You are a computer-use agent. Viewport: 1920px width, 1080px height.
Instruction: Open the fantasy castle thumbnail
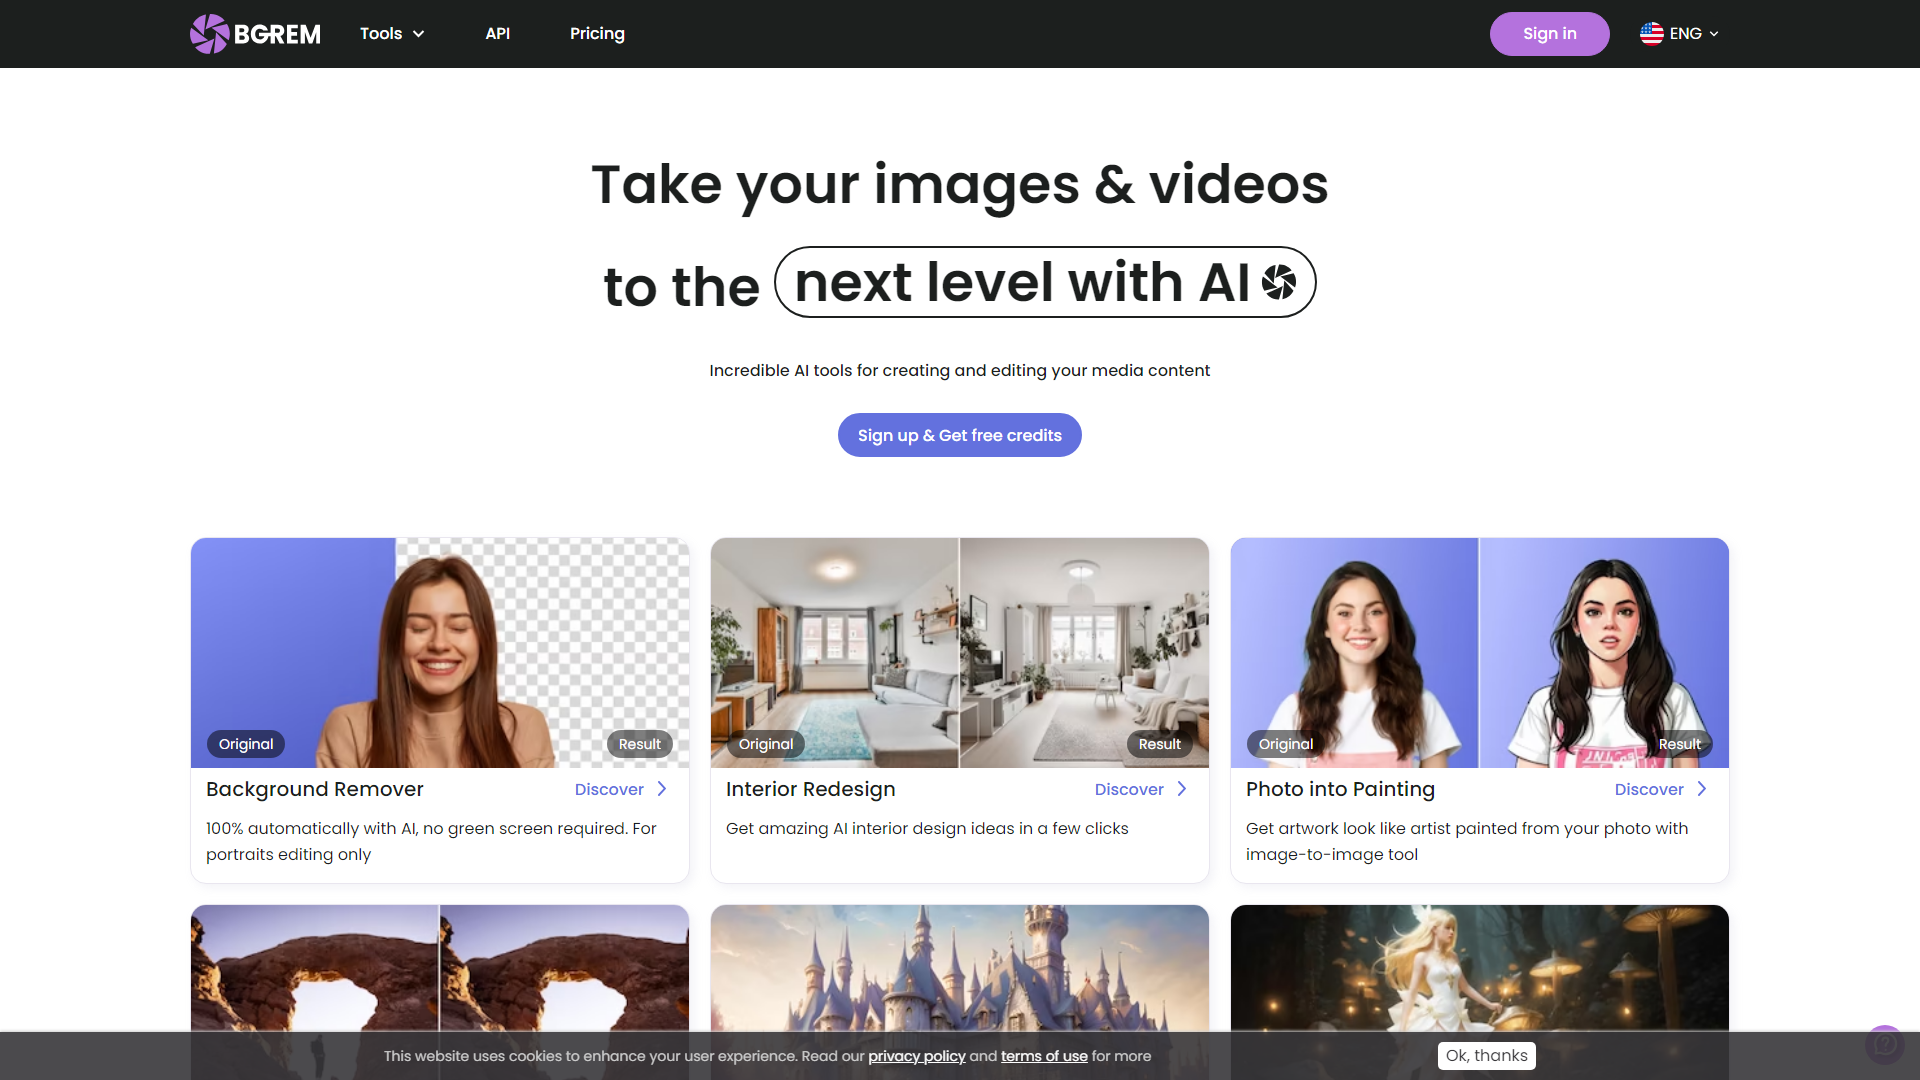coord(960,968)
